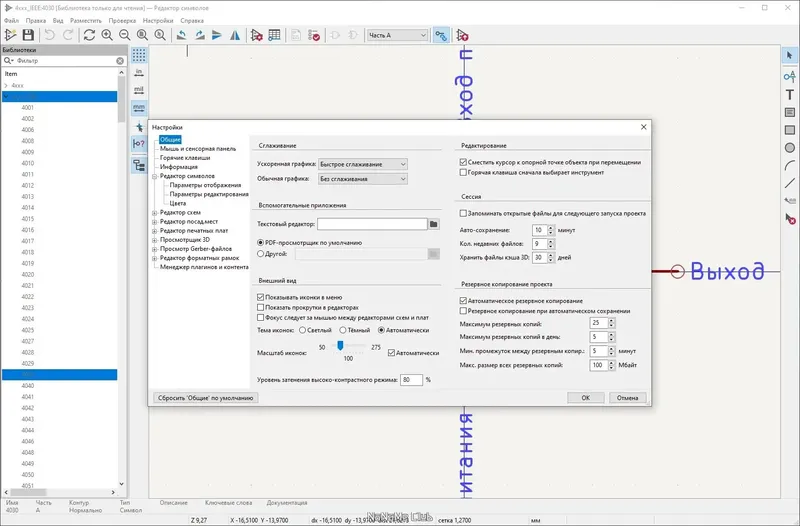Open the 'Ускоренная графика' dropdown
Screen dimensions: 800x526
(363, 164)
